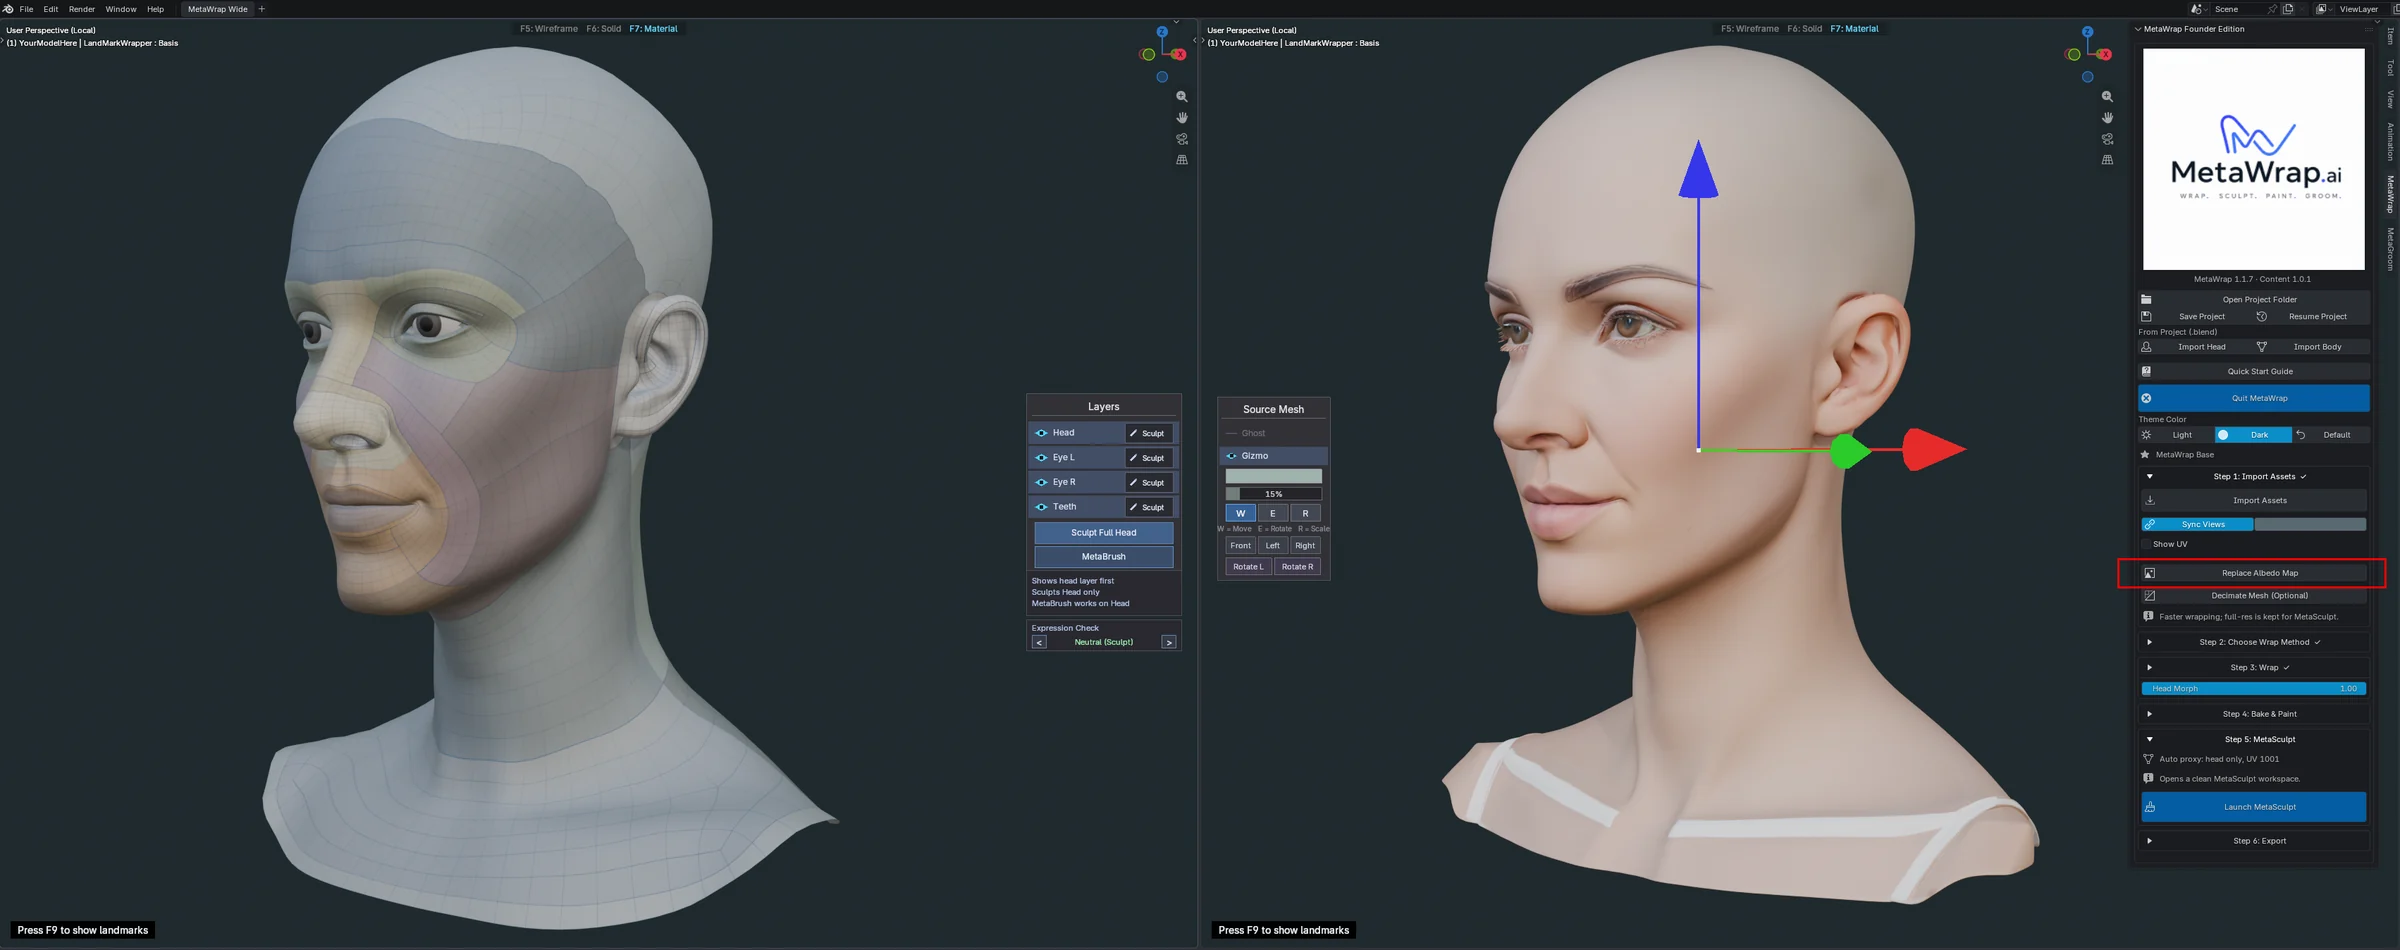Viewport: 2400px width, 950px height.
Task: Switch perspective/orthographic grid icon in right viewport
Action: tap(2107, 160)
